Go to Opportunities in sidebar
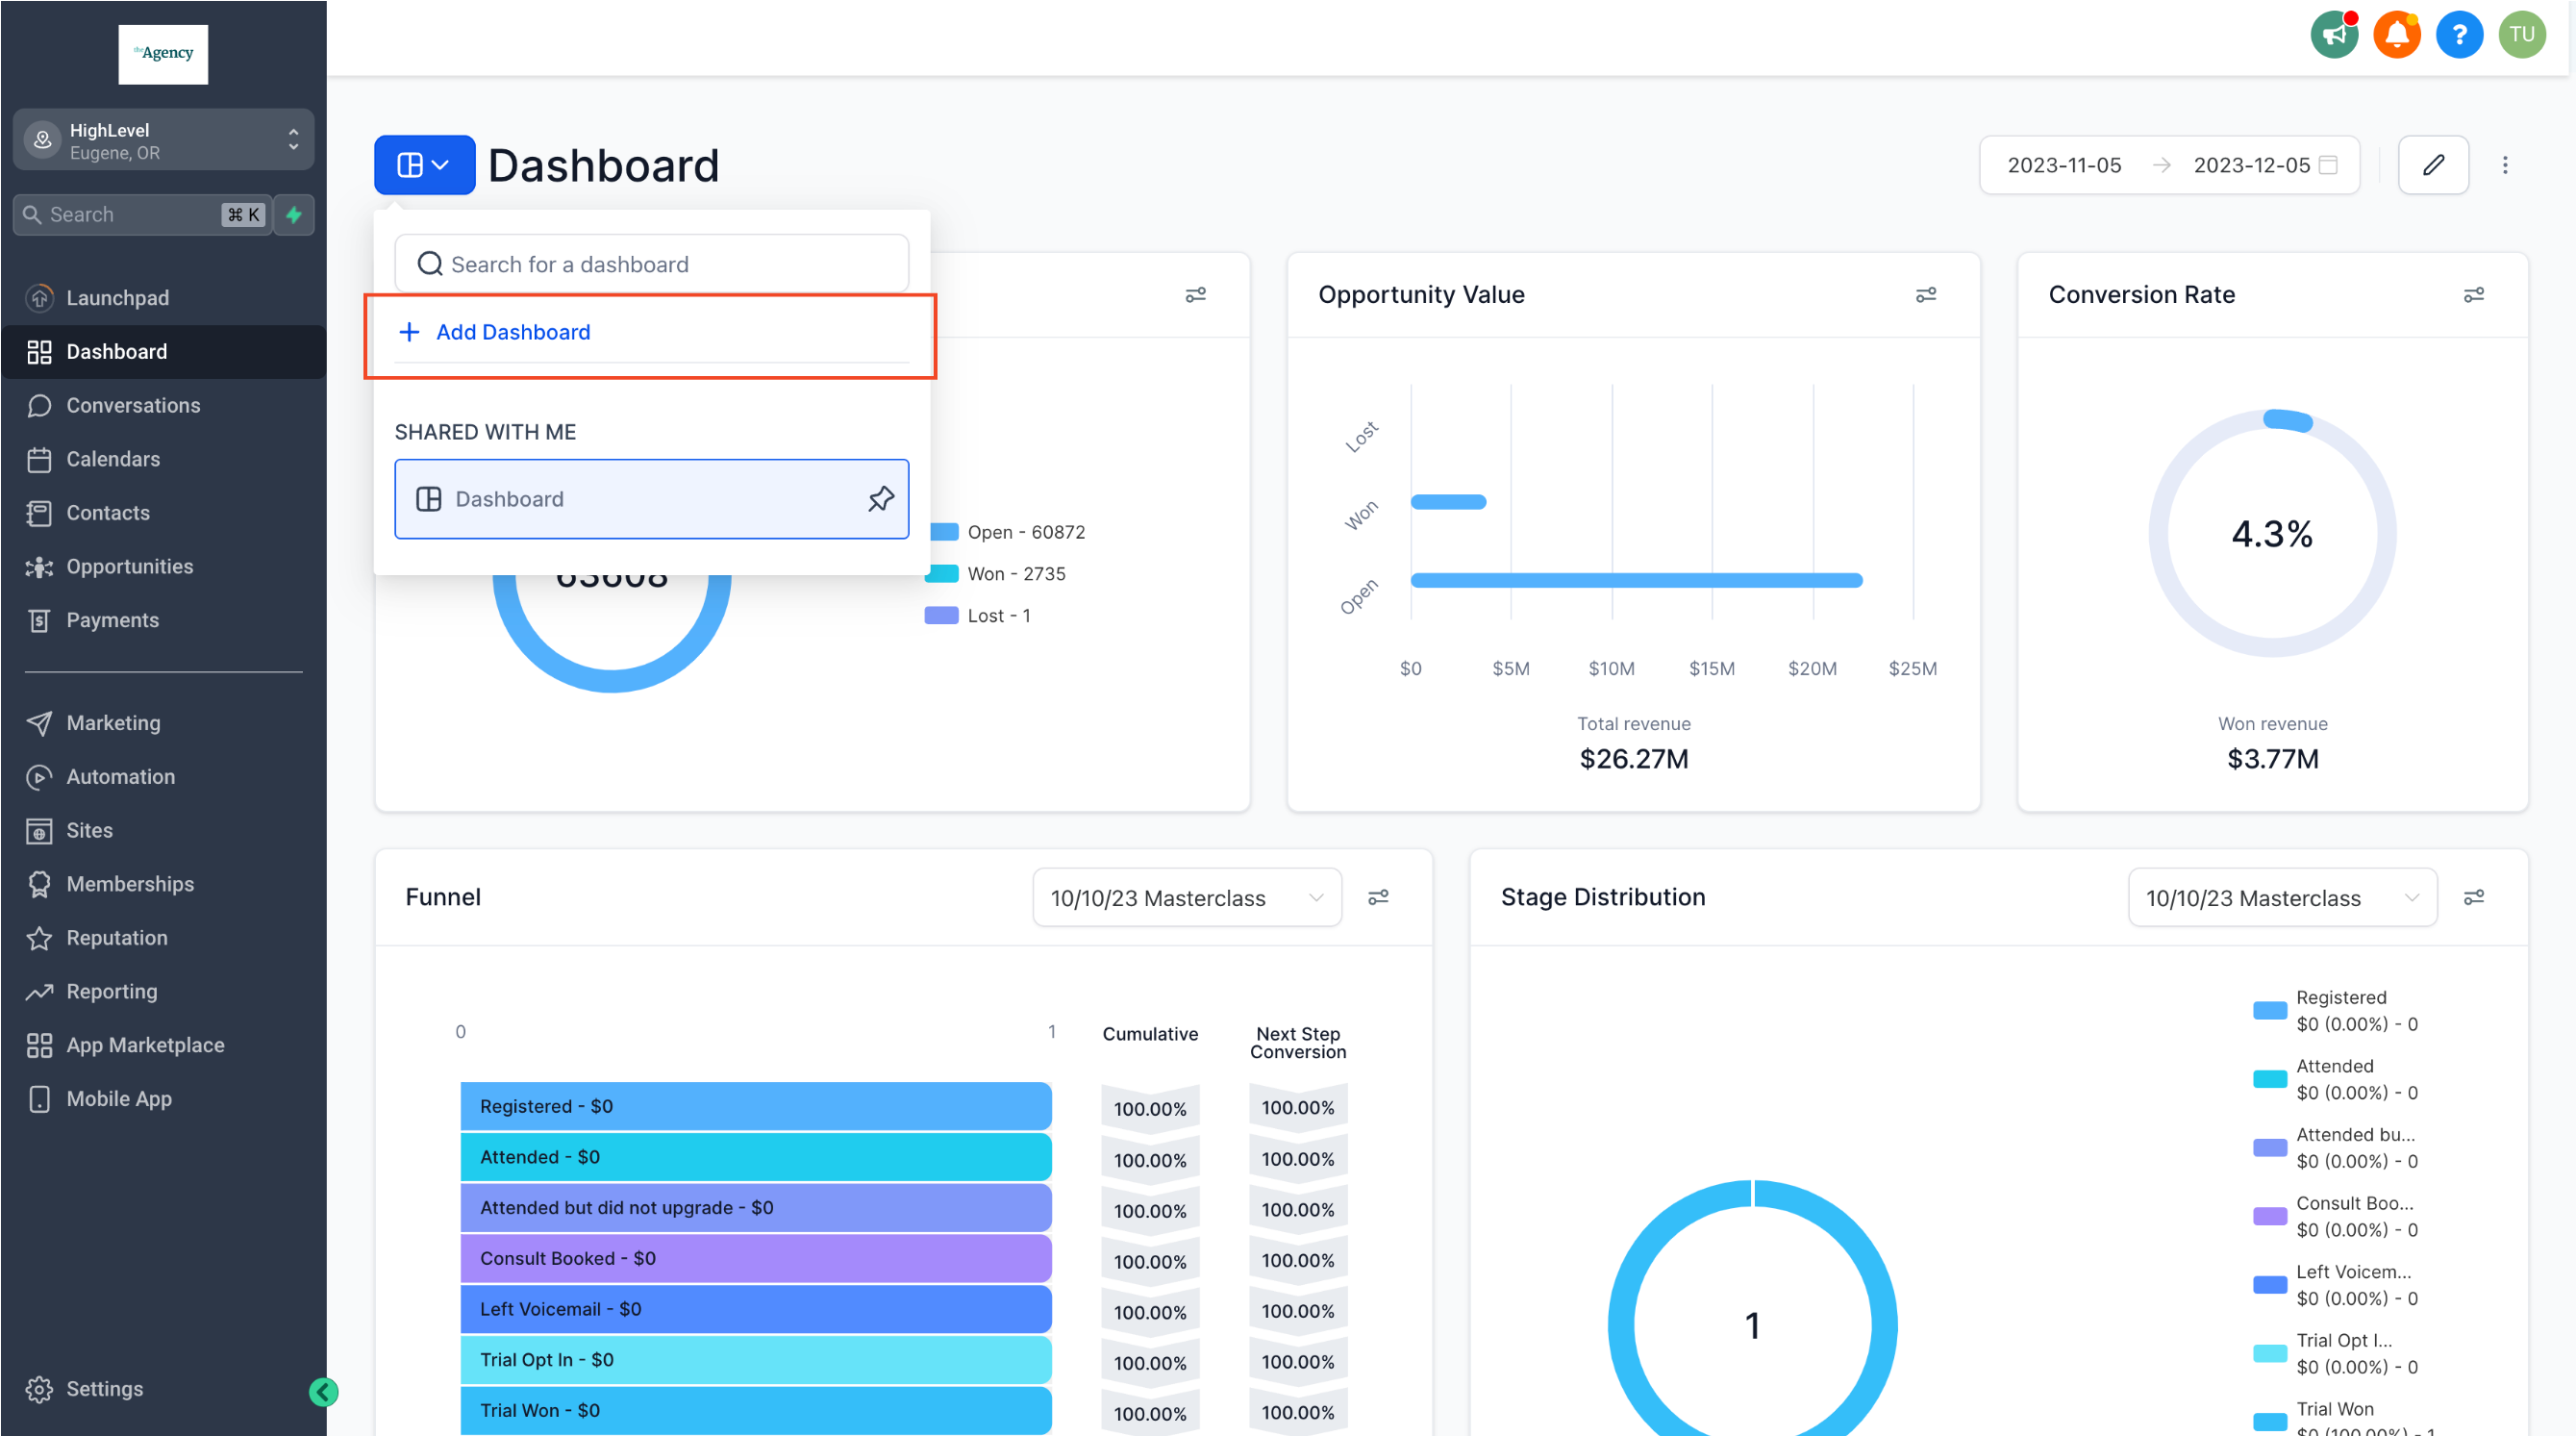This screenshot has width=2576, height=1436. point(129,567)
